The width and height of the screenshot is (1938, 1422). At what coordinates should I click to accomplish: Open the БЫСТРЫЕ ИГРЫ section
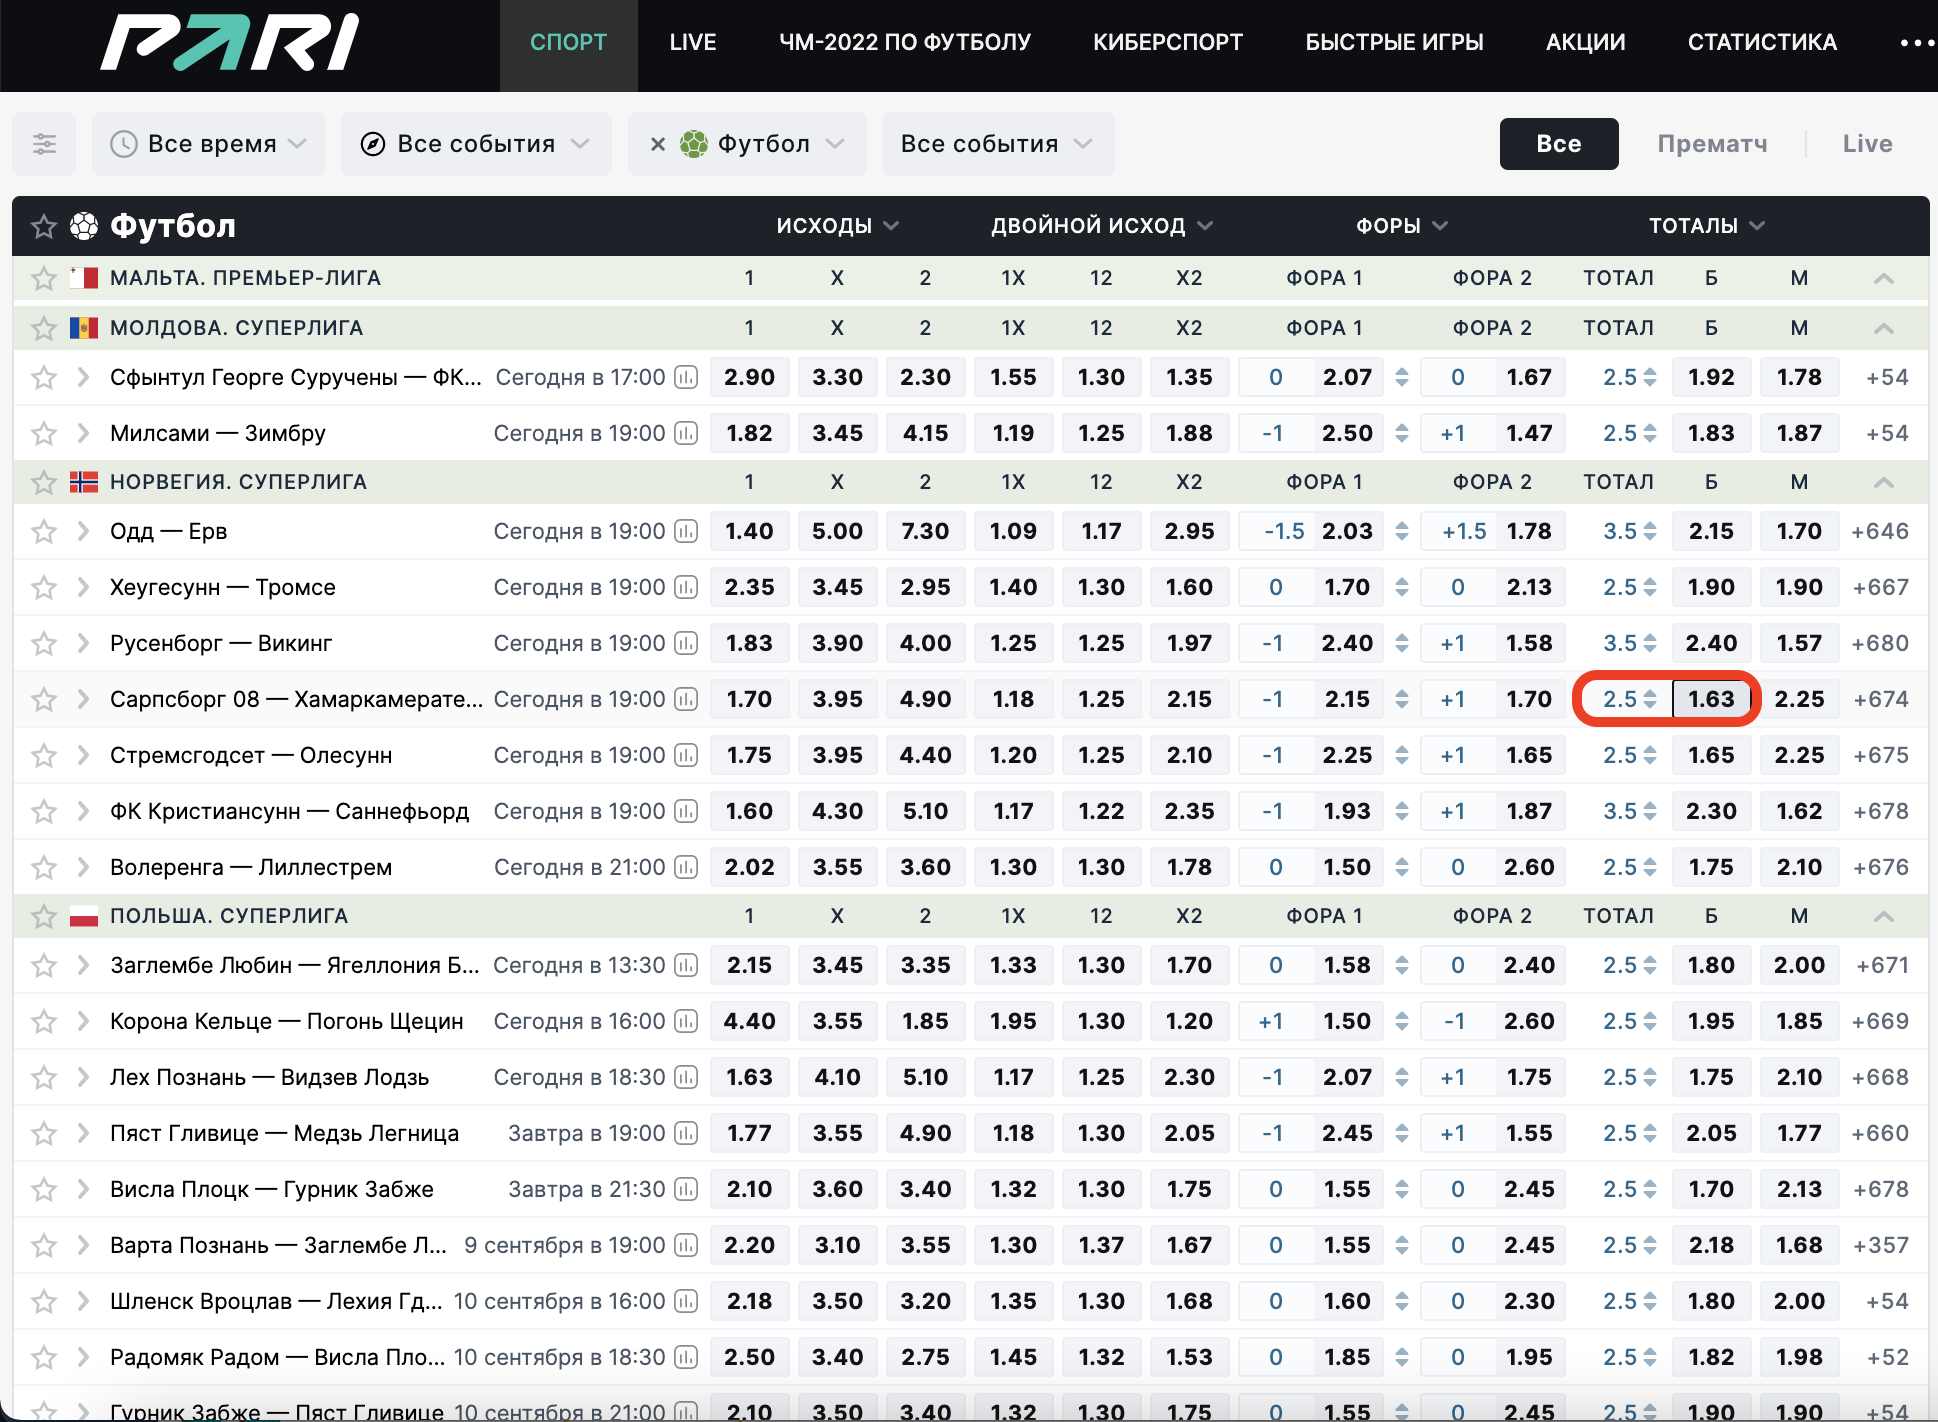(1394, 43)
